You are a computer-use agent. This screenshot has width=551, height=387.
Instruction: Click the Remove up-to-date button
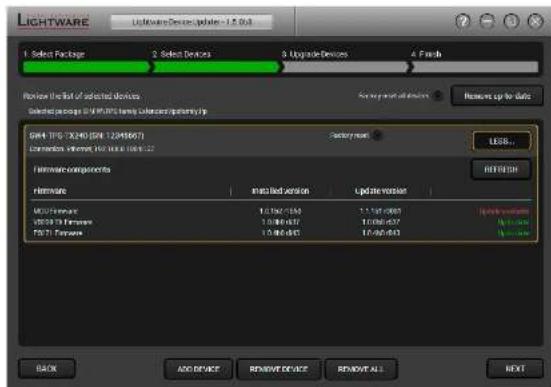[x=497, y=96]
